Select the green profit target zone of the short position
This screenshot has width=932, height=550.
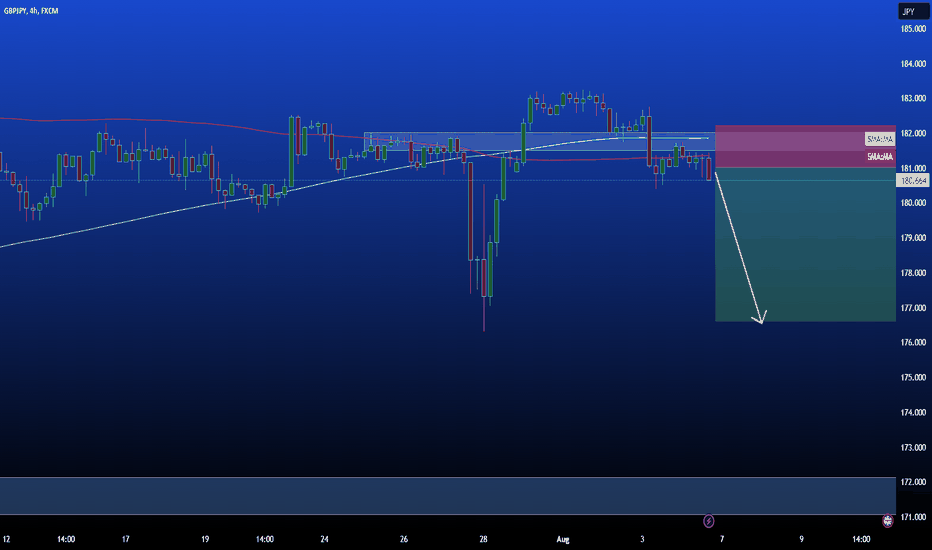[x=805, y=244]
